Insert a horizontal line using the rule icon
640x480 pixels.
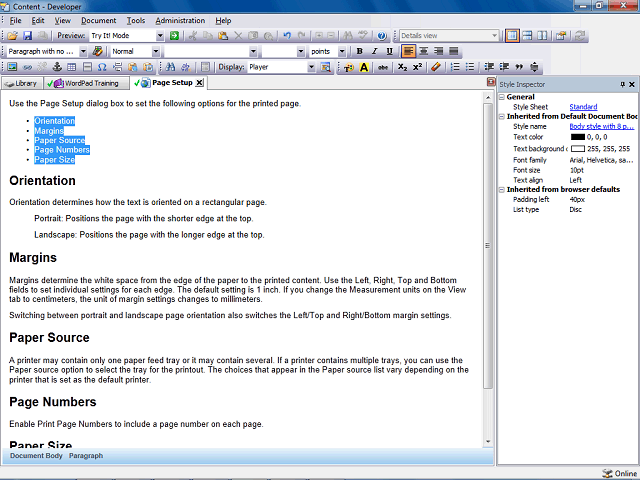pyautogui.click(x=87, y=67)
